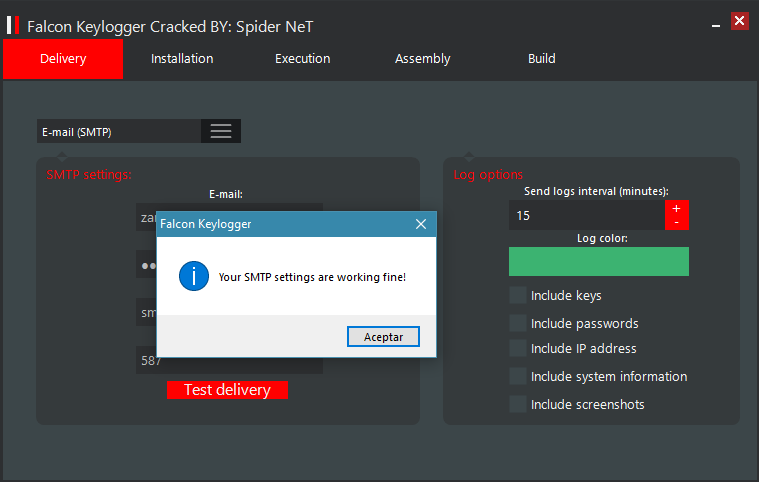Viewport: 759px width, 482px height.
Task: Check the Include IP address option
Action: pos(518,348)
